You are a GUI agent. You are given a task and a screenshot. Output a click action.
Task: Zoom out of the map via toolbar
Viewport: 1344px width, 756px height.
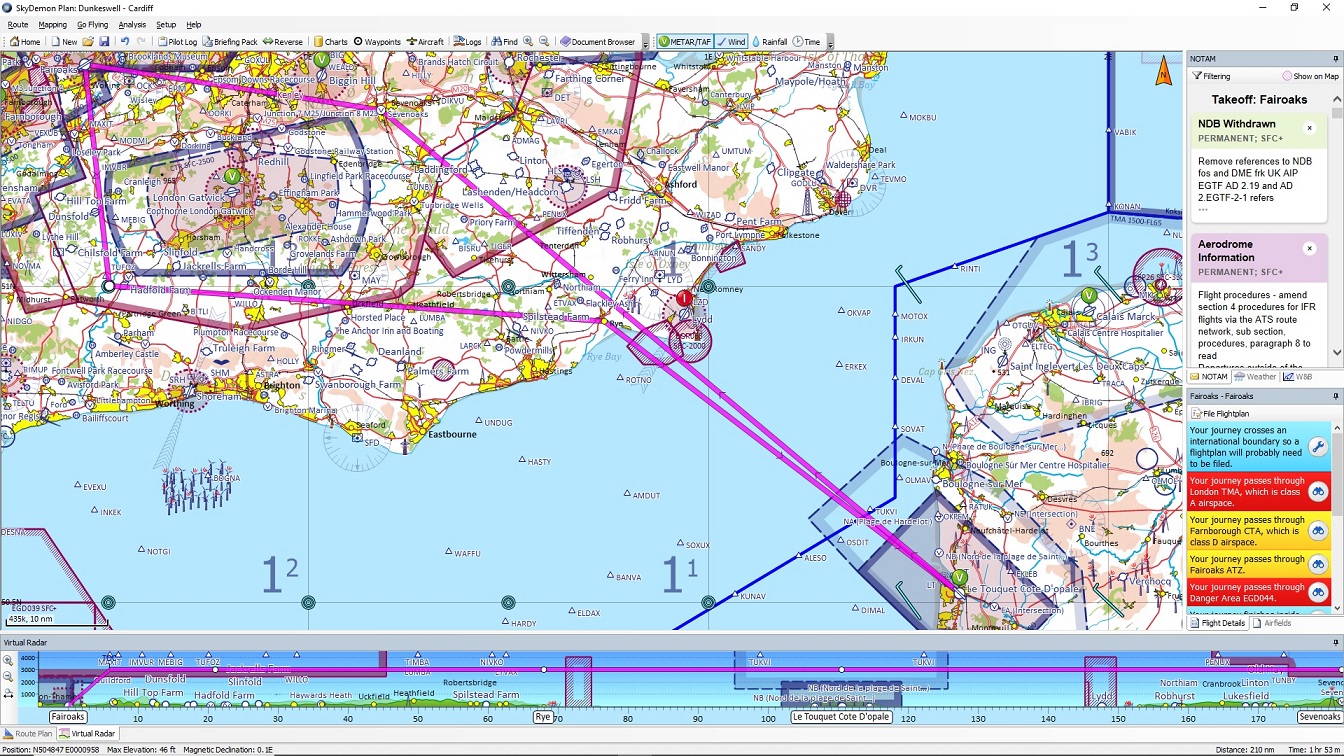pos(544,42)
